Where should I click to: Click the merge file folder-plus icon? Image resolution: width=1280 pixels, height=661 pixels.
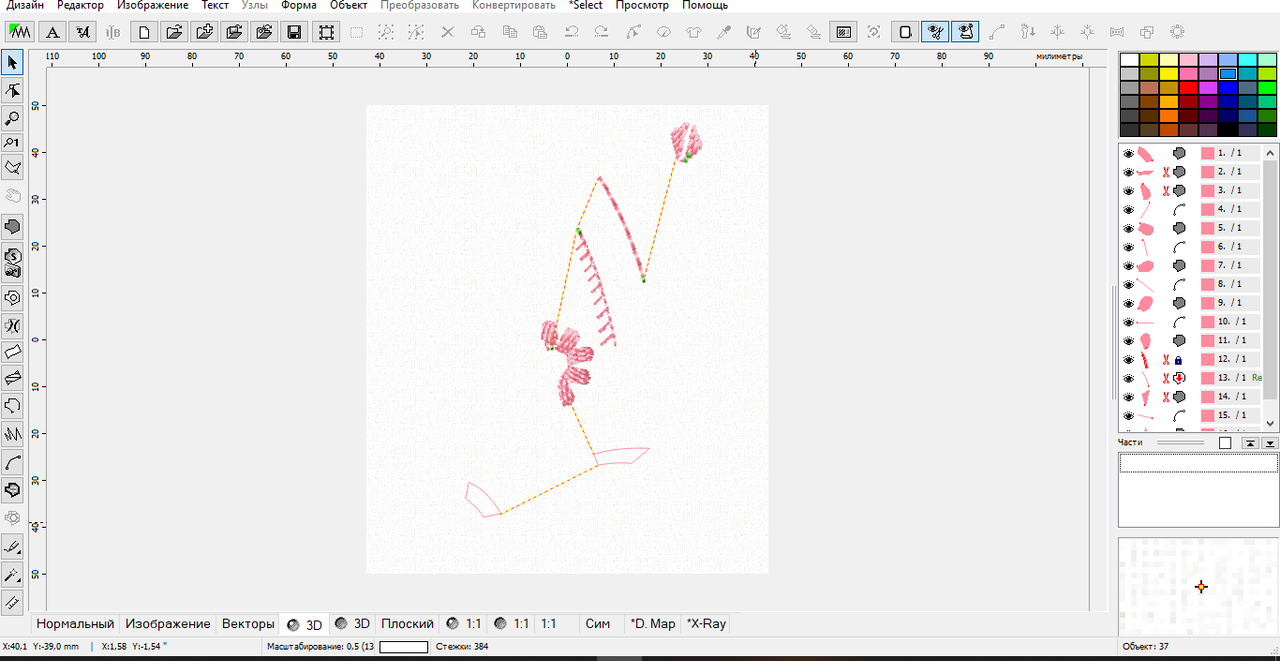pyautogui.click(x=204, y=32)
